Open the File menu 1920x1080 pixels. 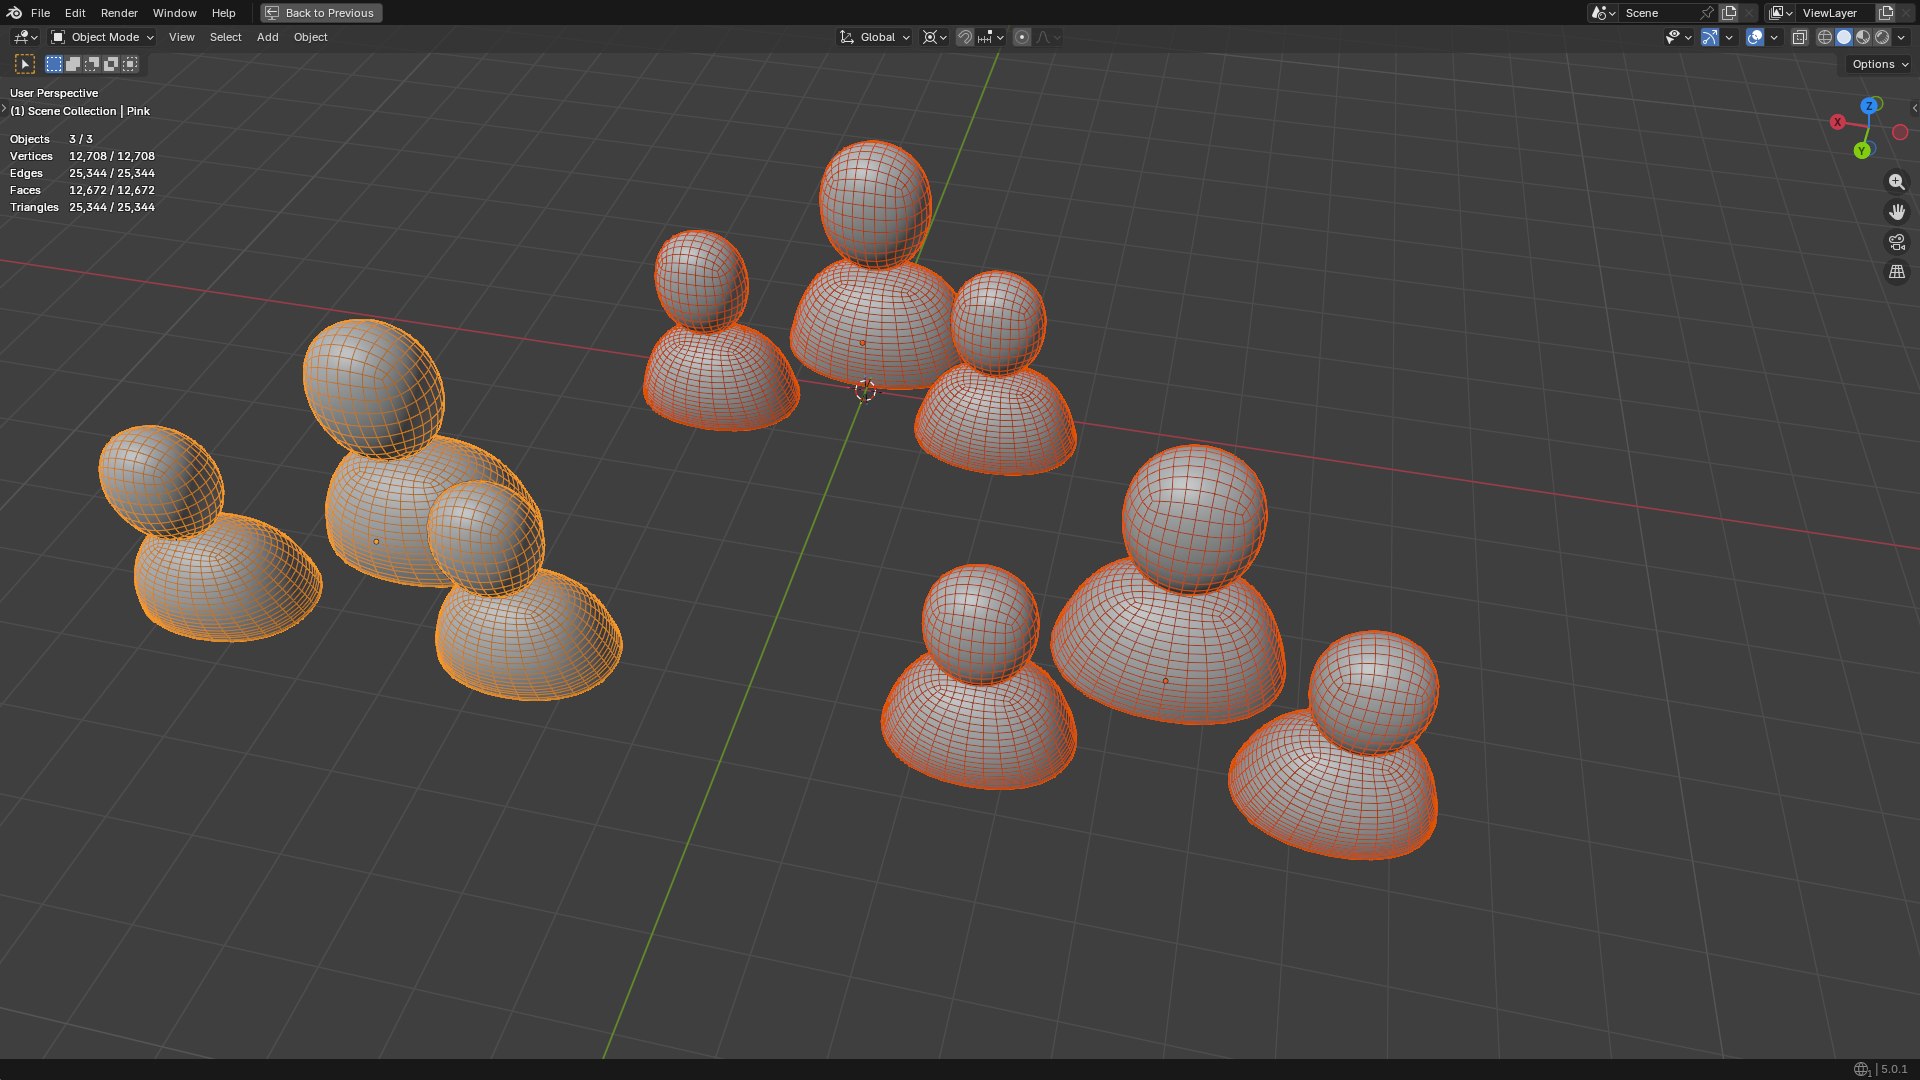point(40,13)
